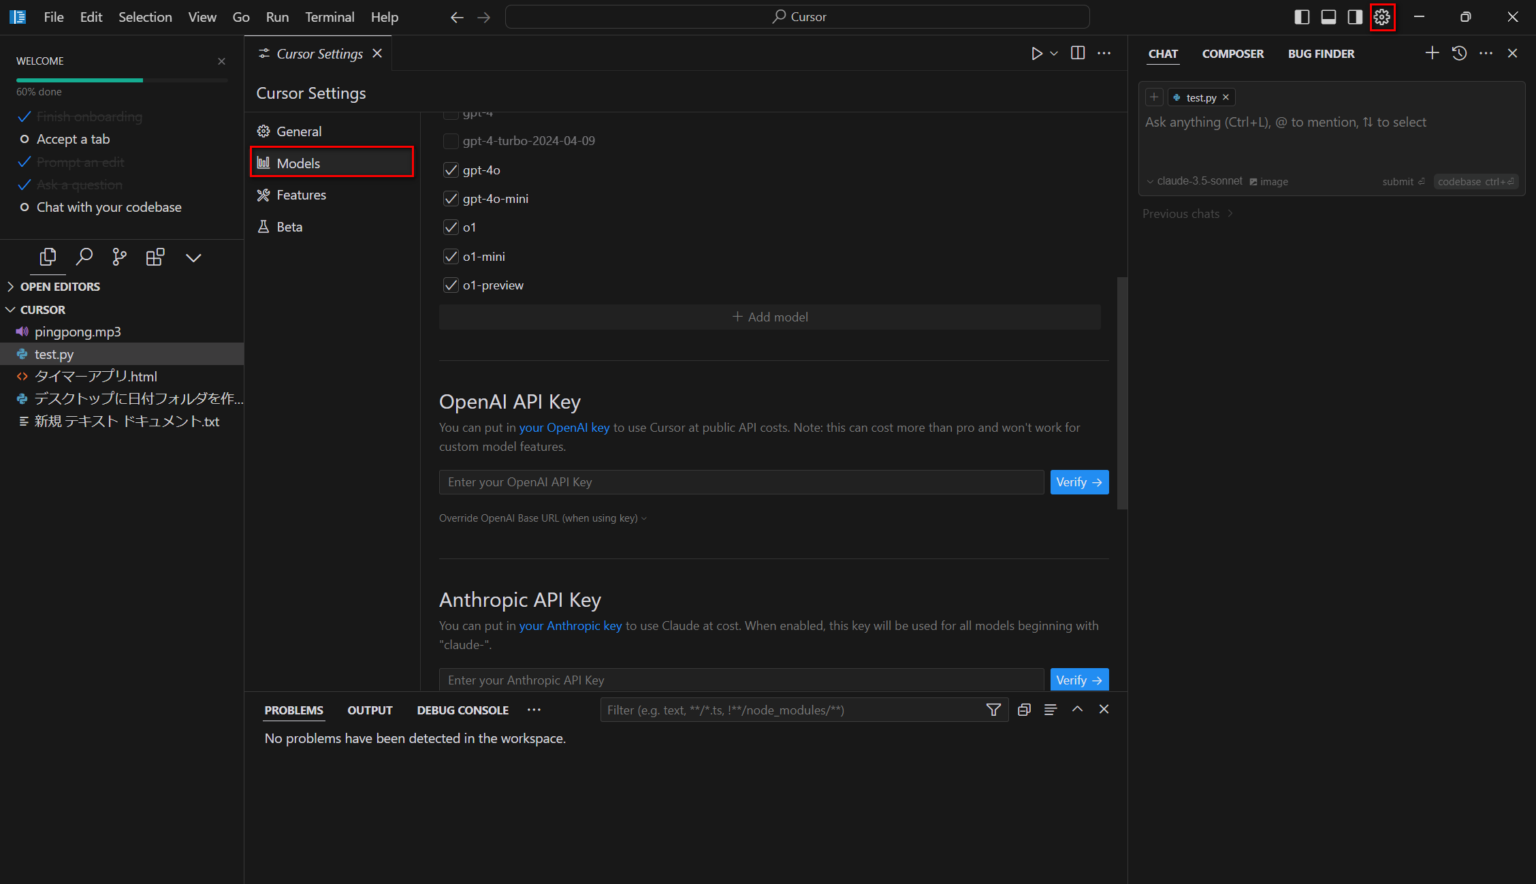This screenshot has width=1536, height=884.
Task: Toggle the primary side bar layout icon
Action: (x=1302, y=17)
